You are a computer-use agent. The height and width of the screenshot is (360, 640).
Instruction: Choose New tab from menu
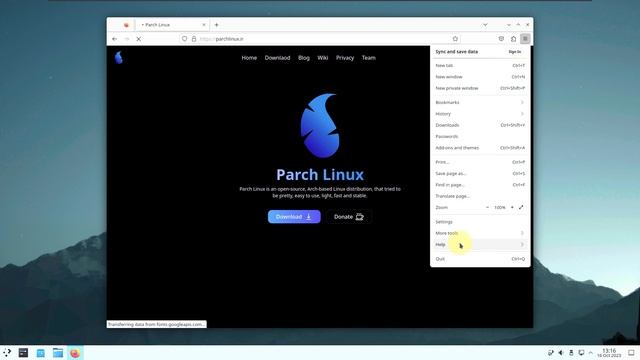click(480, 65)
